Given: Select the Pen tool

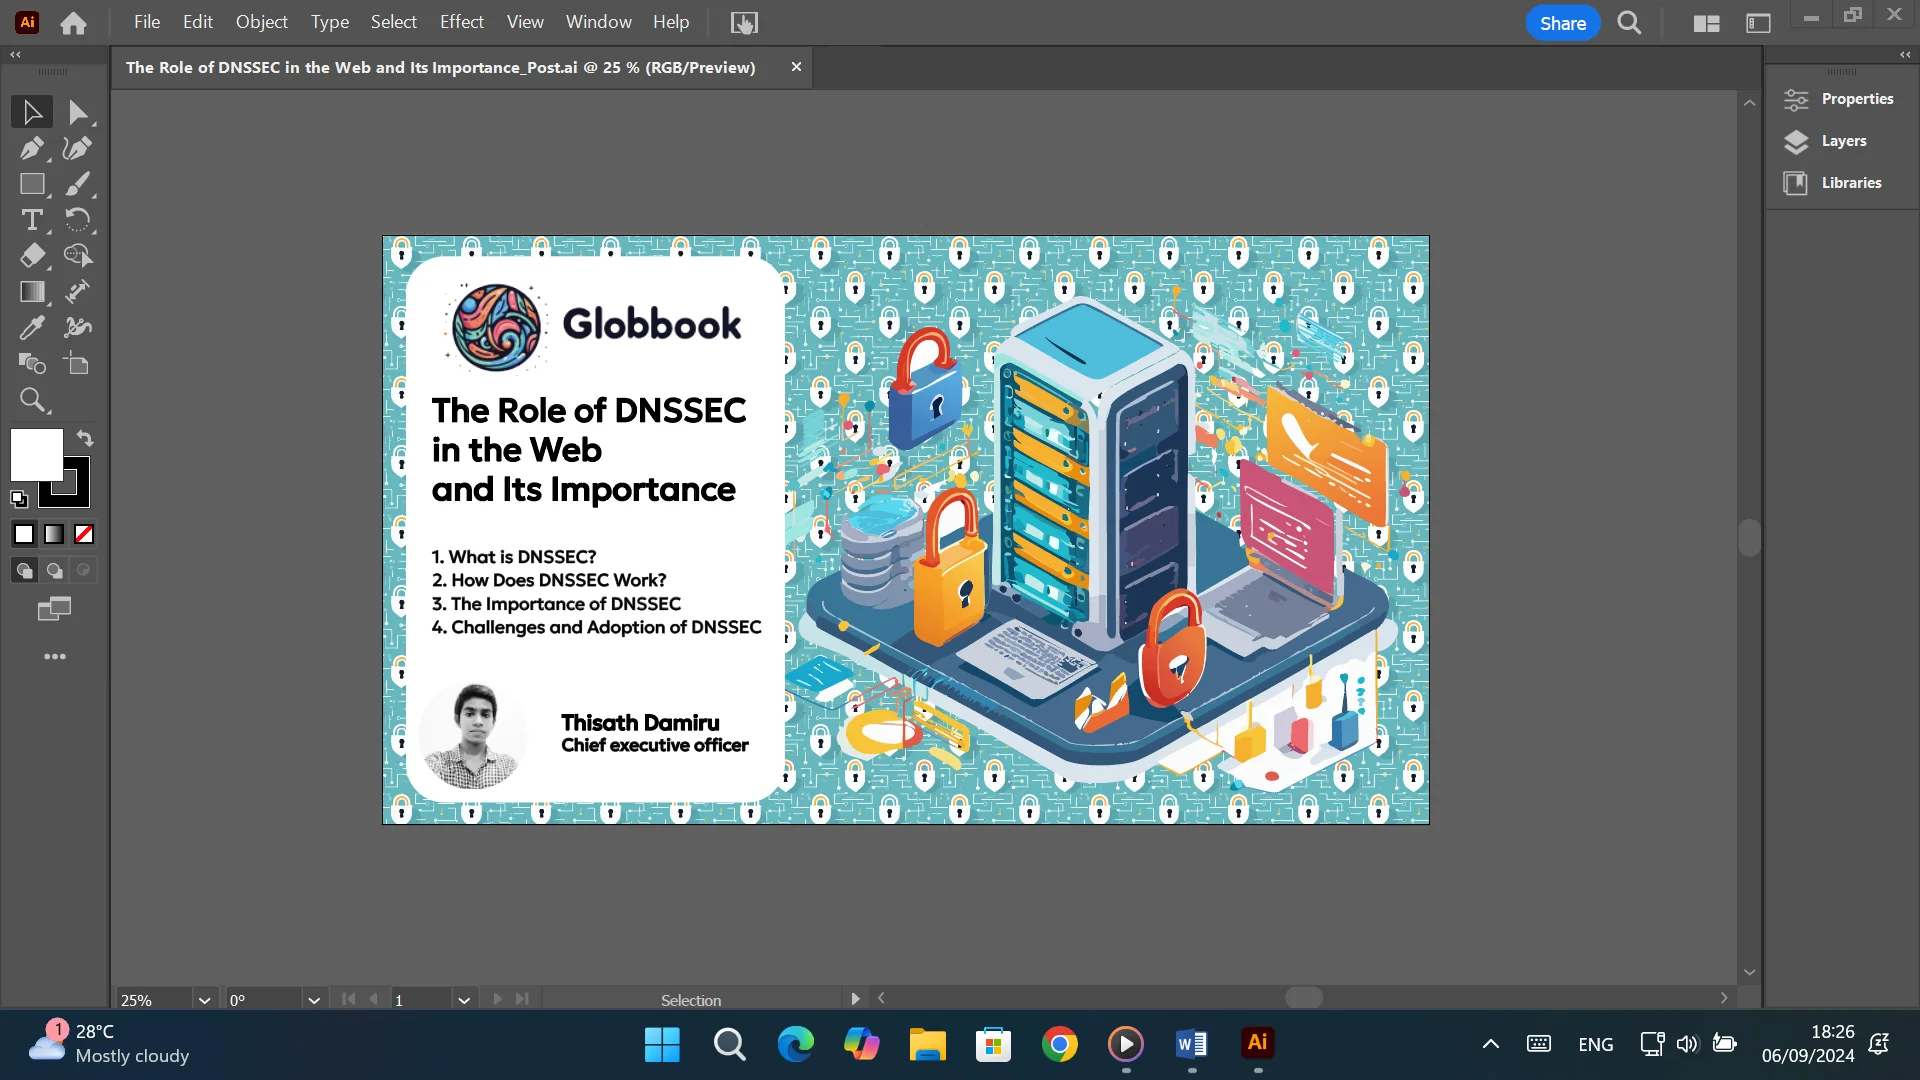Looking at the screenshot, I should coord(31,148).
